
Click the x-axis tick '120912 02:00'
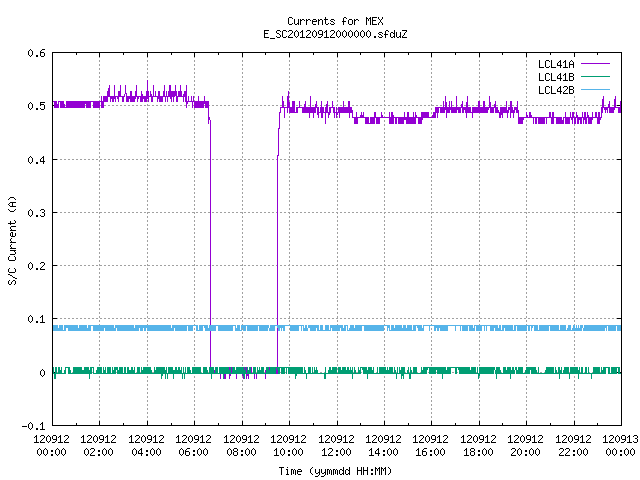(98, 446)
